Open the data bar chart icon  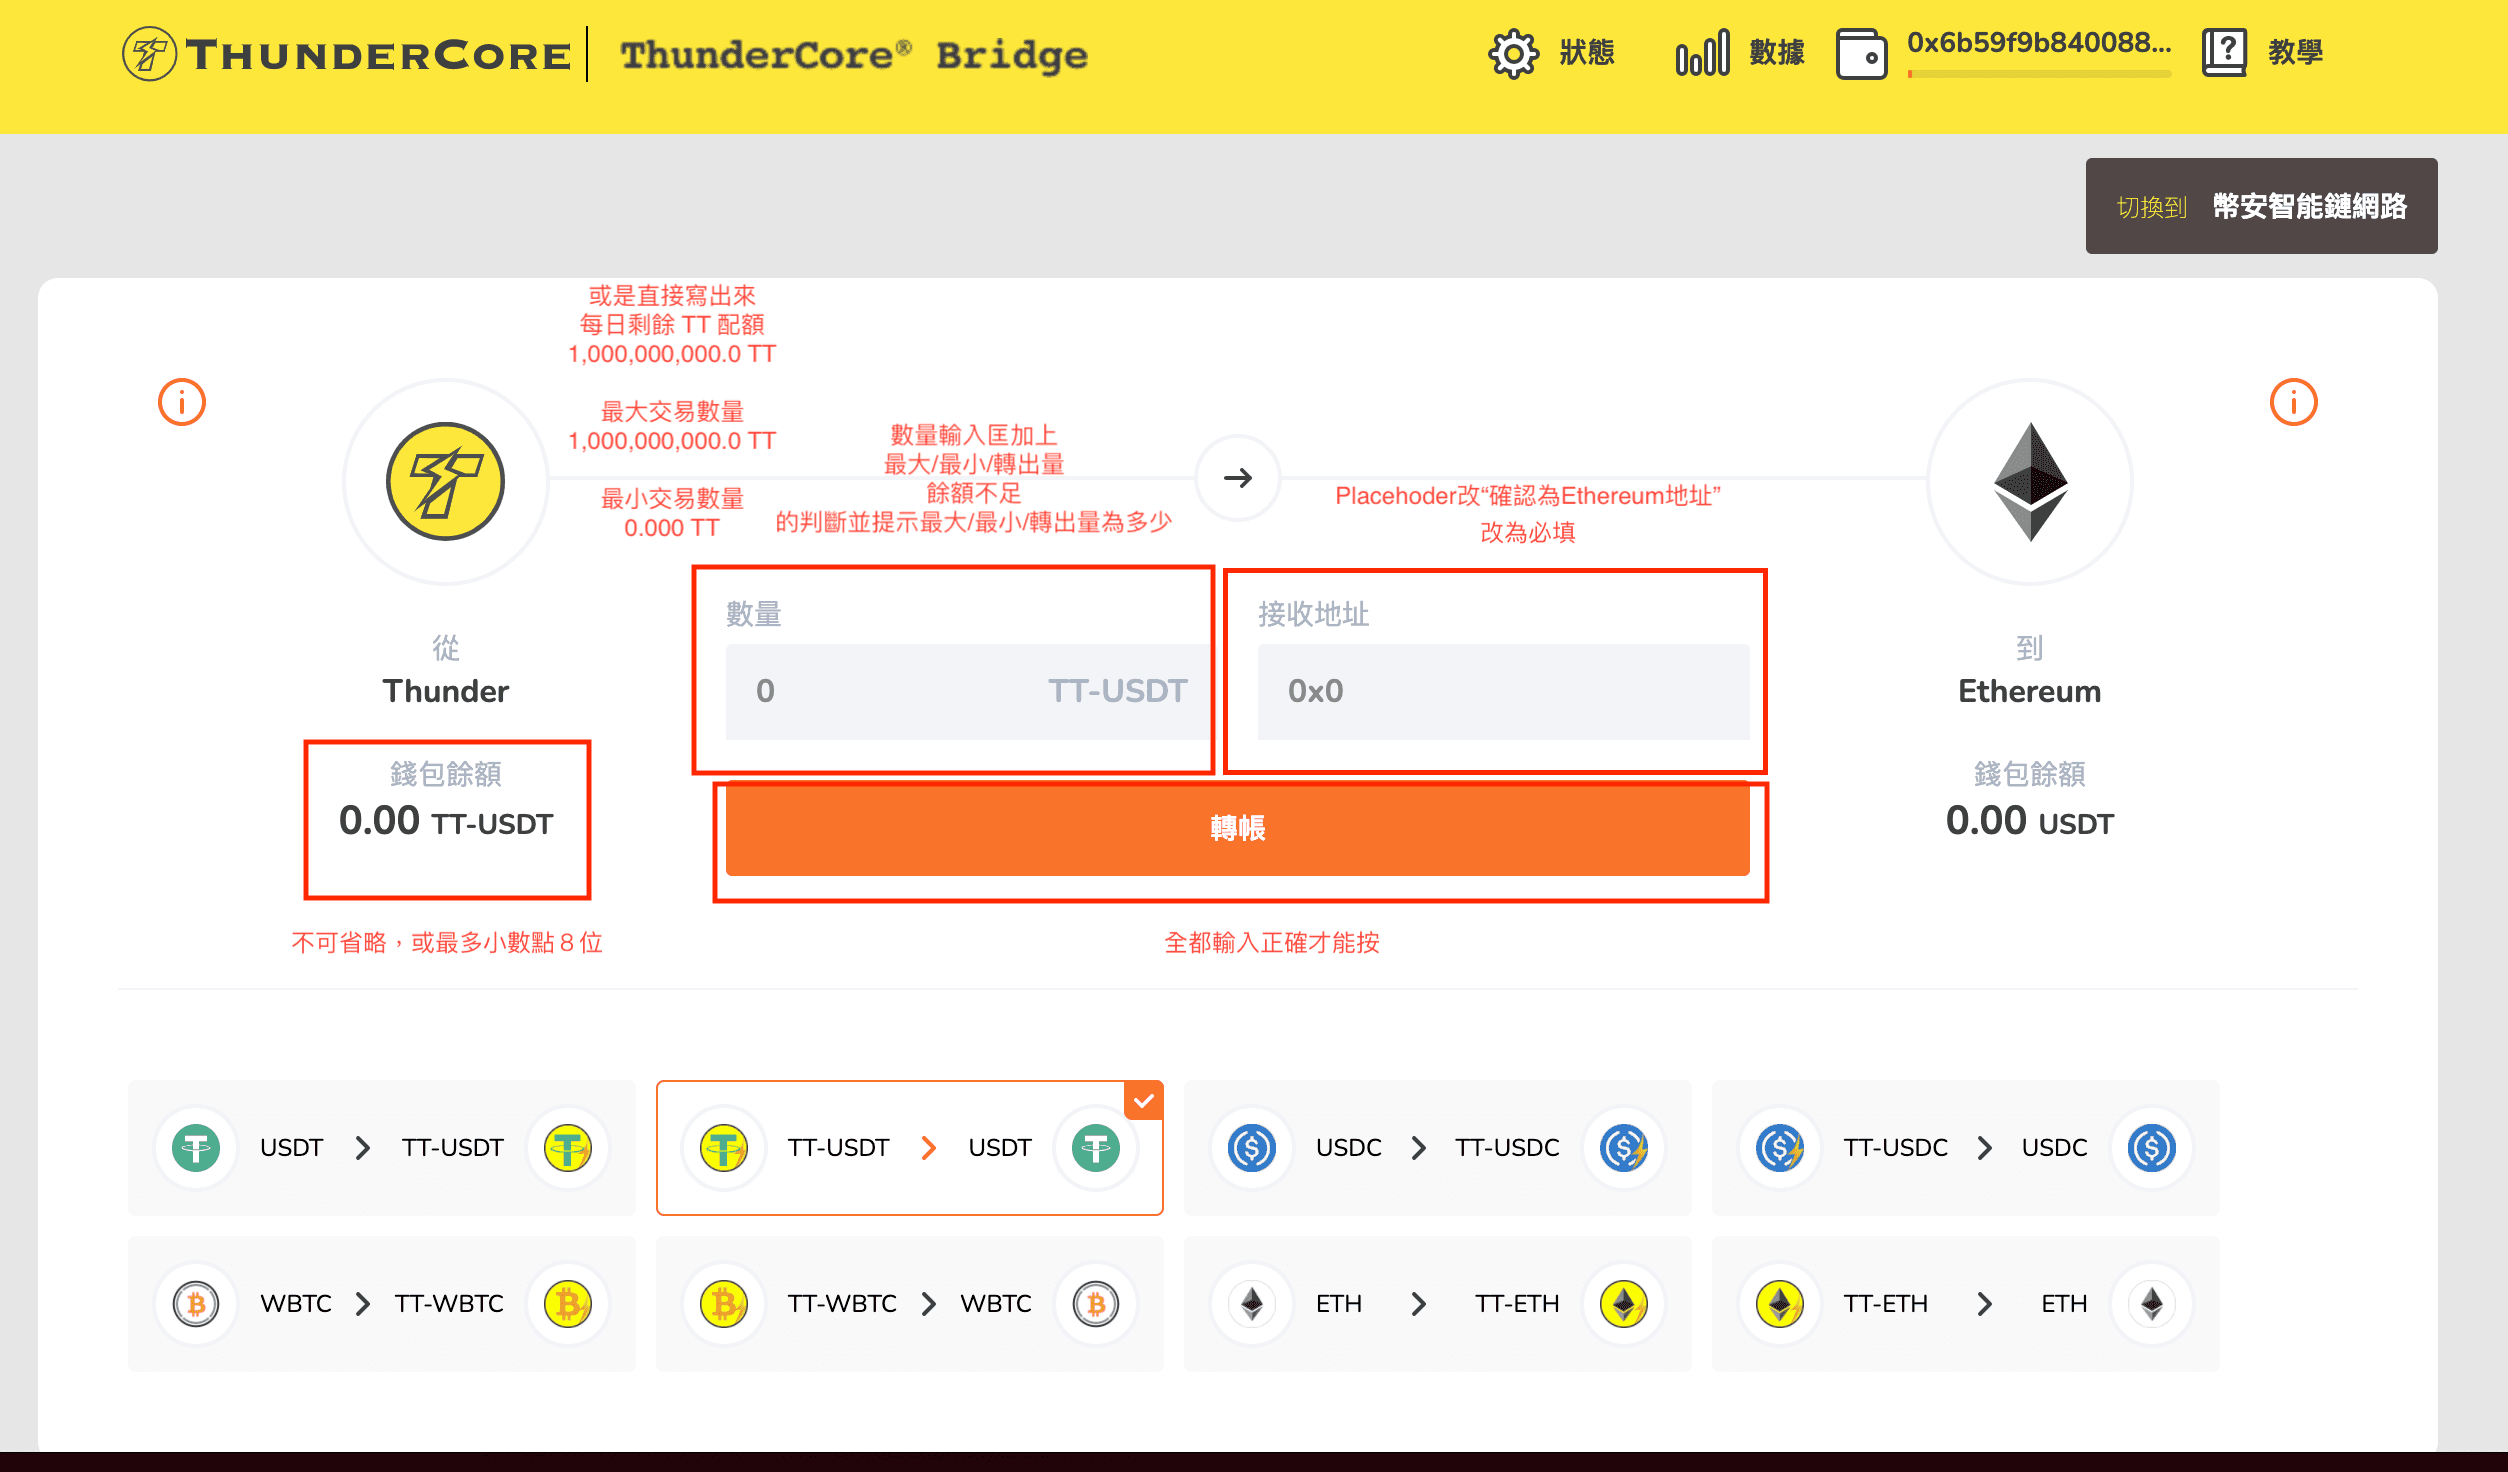pyautogui.click(x=1702, y=53)
